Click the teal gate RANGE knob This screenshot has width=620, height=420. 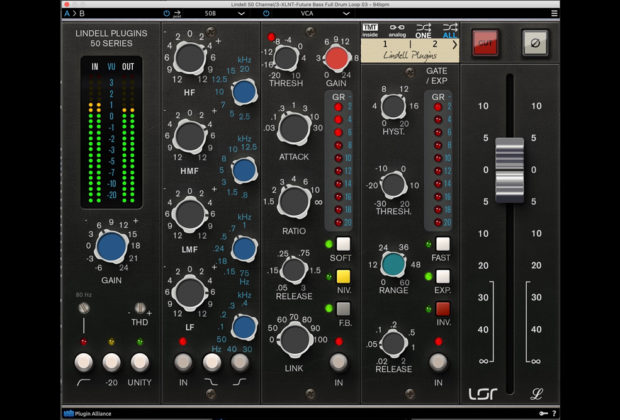[x=393, y=265]
